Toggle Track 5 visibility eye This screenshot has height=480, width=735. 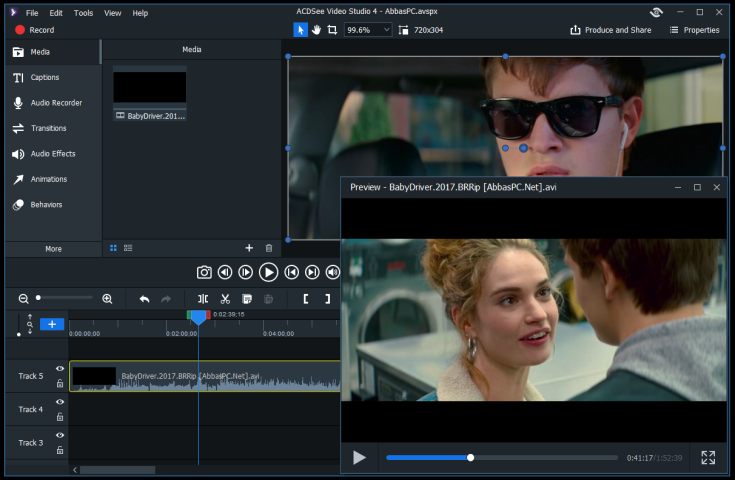tap(60, 369)
